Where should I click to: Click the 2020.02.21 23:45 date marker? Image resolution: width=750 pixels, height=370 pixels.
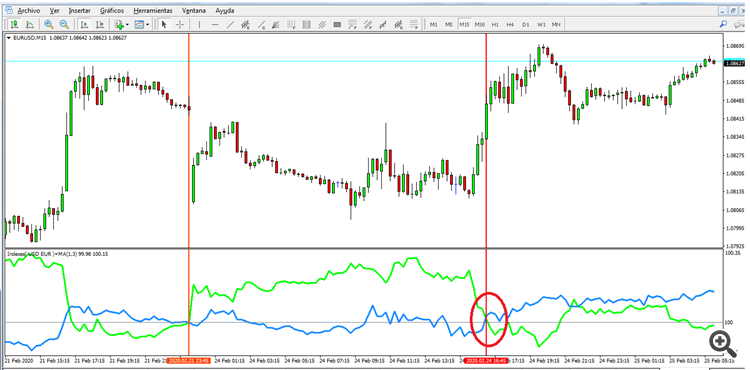pyautogui.click(x=188, y=360)
